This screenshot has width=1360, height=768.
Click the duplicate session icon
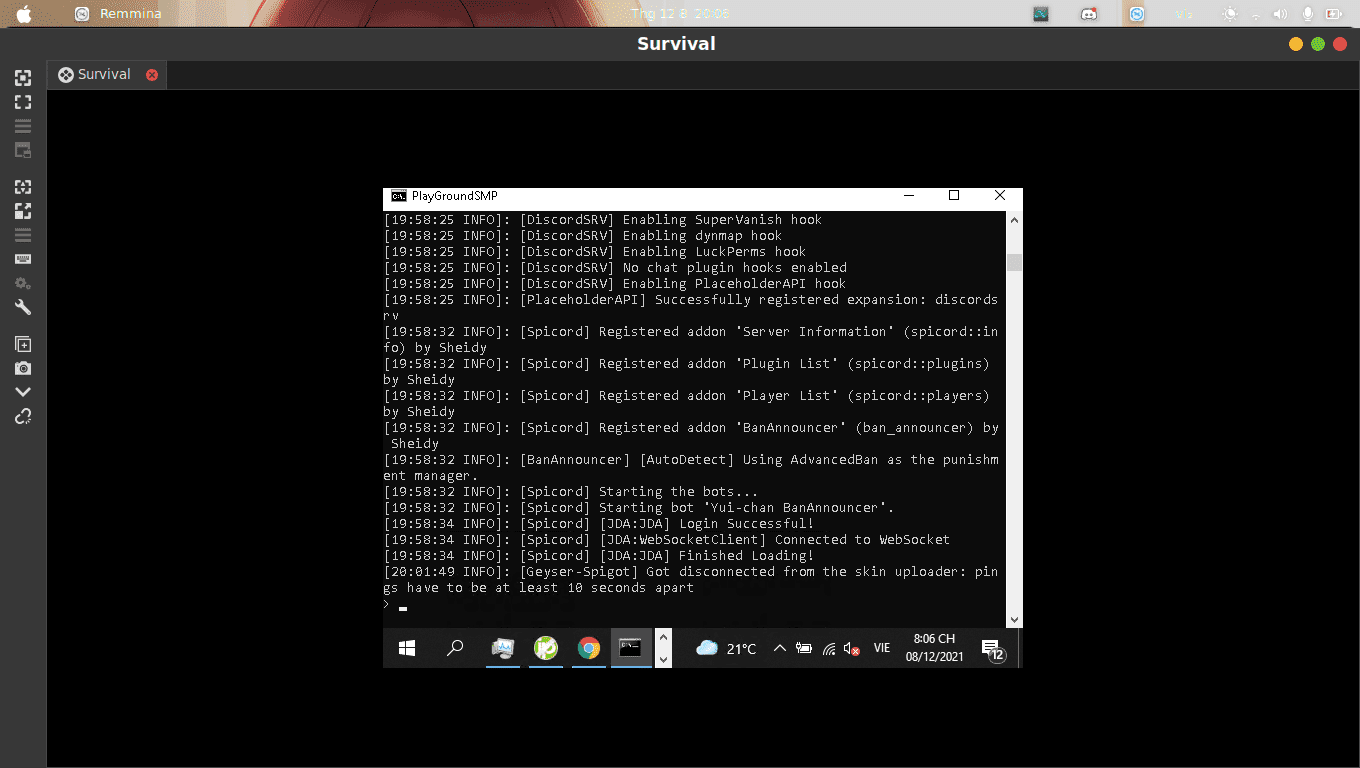pos(22,344)
